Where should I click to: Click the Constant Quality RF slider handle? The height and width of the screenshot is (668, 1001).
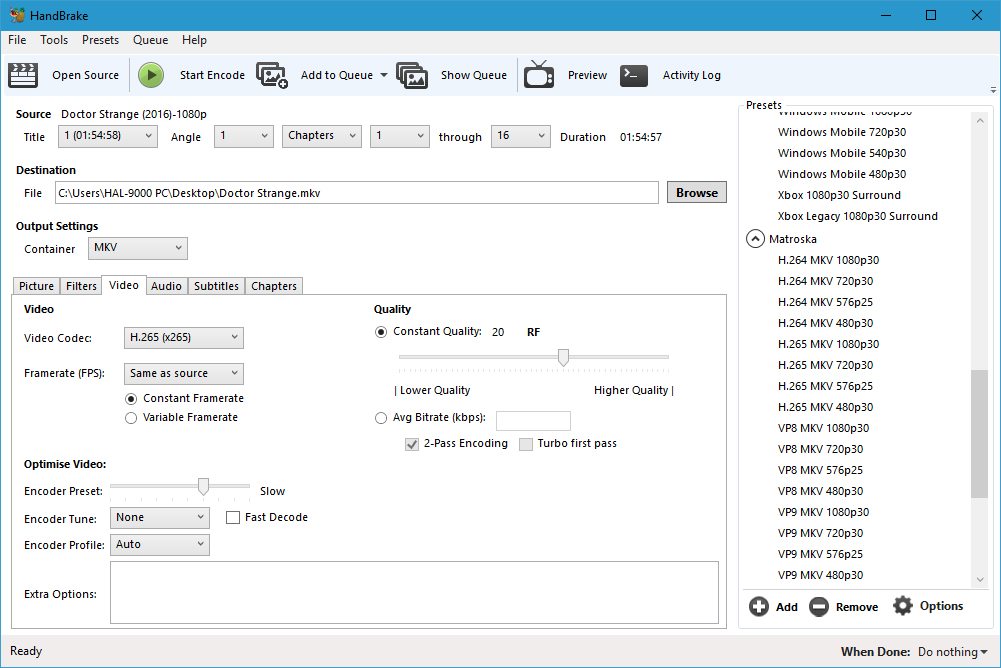[564, 357]
